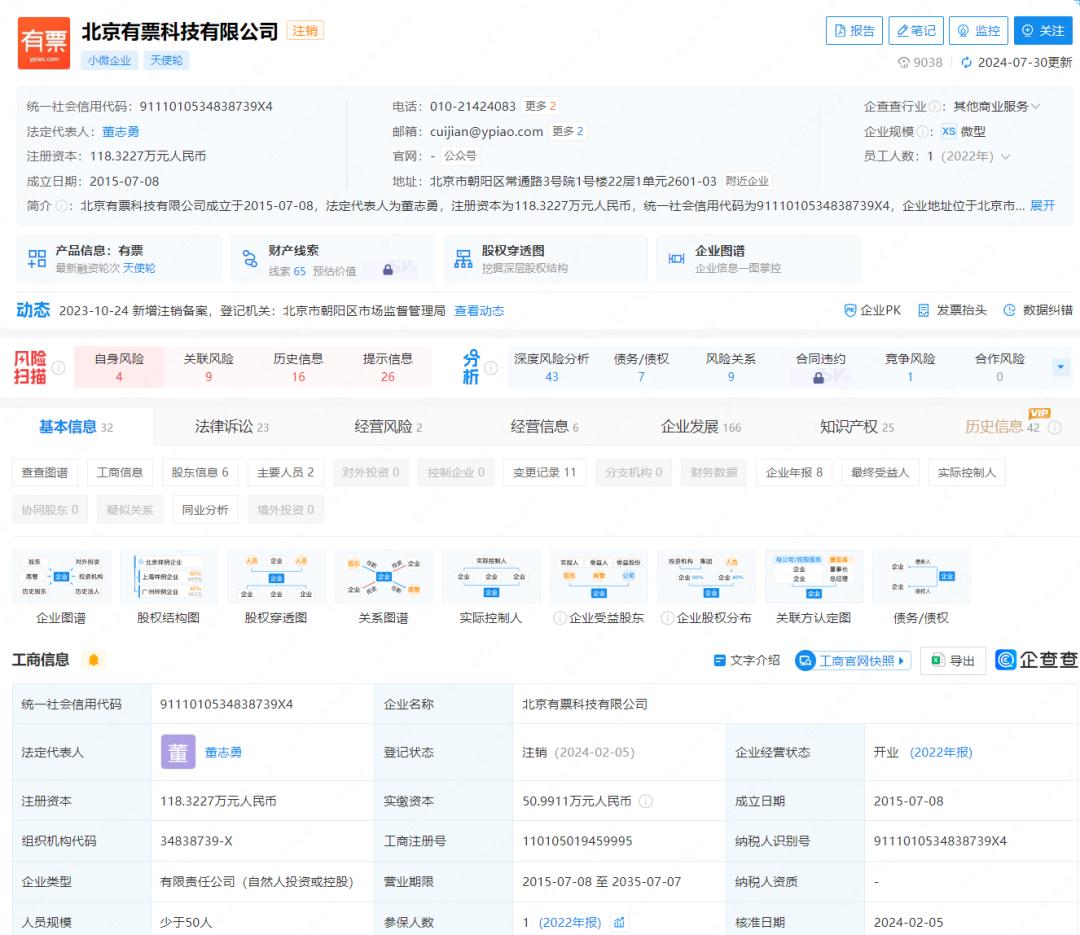Expand the 其他商业服务 industry dropdown
Screen dimensions: 1080x935
1035,106
